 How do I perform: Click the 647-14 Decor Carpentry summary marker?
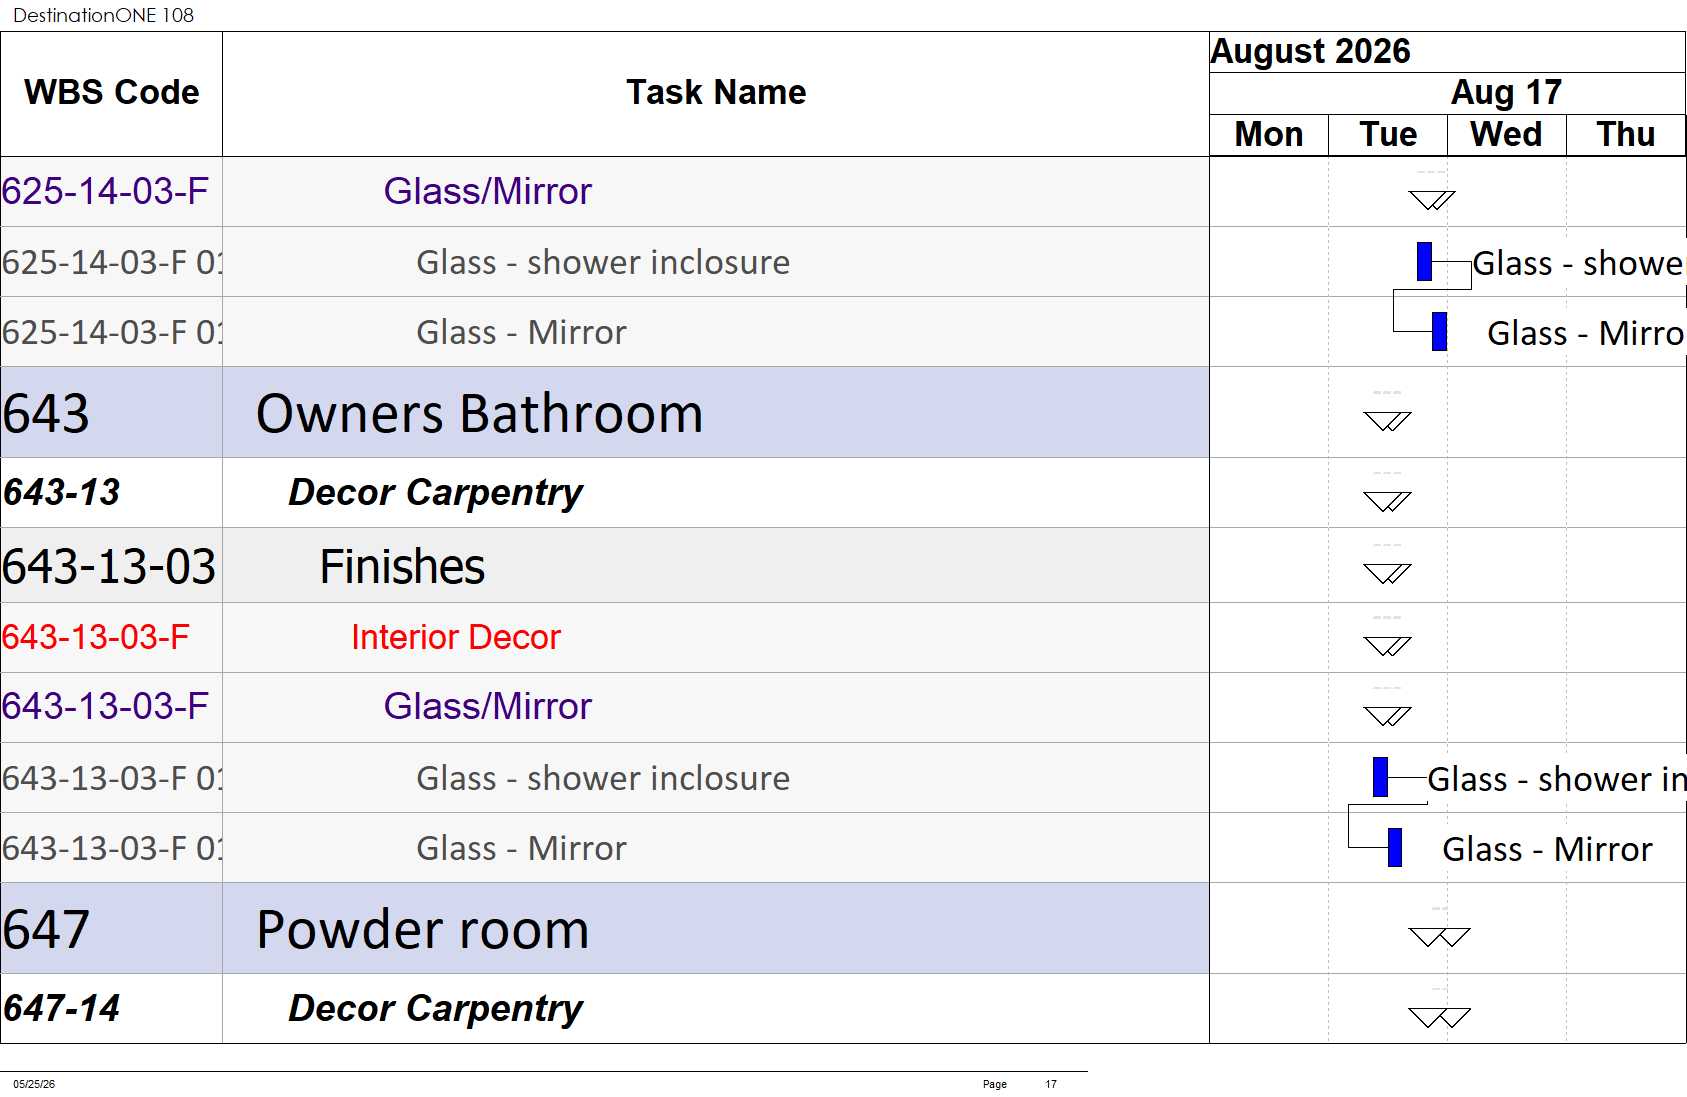(x=1439, y=1017)
